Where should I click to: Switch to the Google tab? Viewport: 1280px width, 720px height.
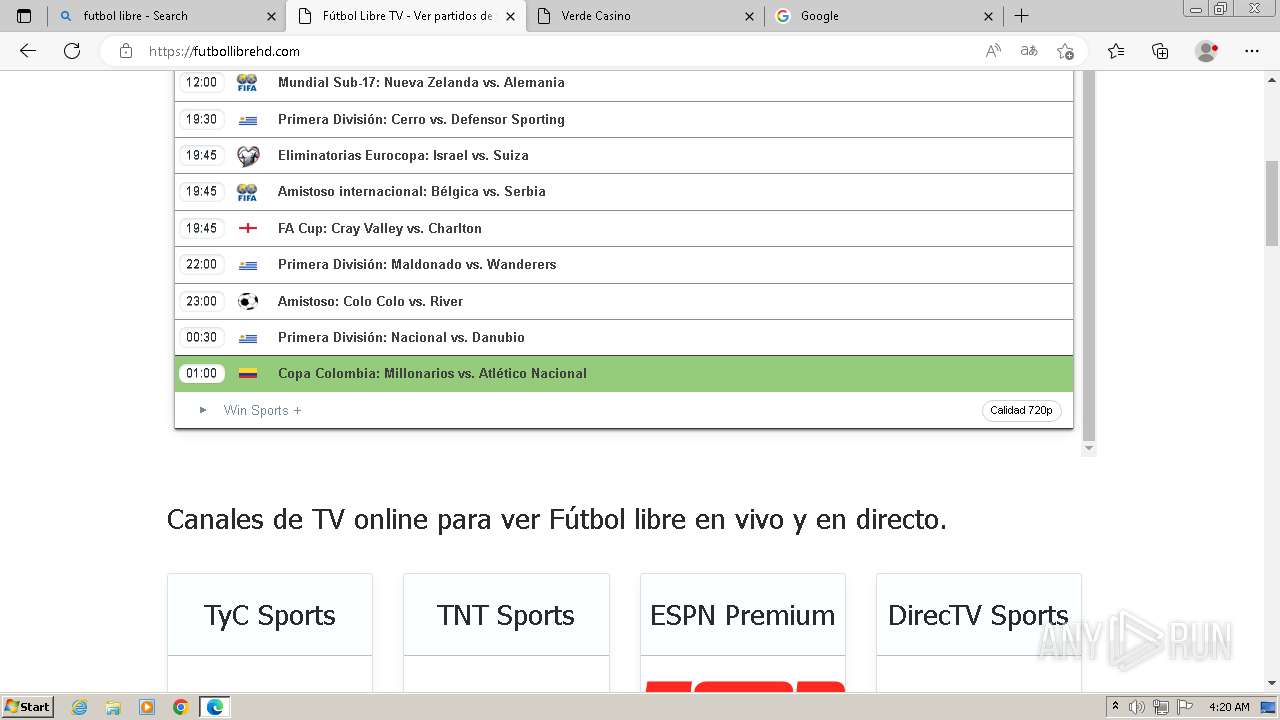(x=883, y=16)
